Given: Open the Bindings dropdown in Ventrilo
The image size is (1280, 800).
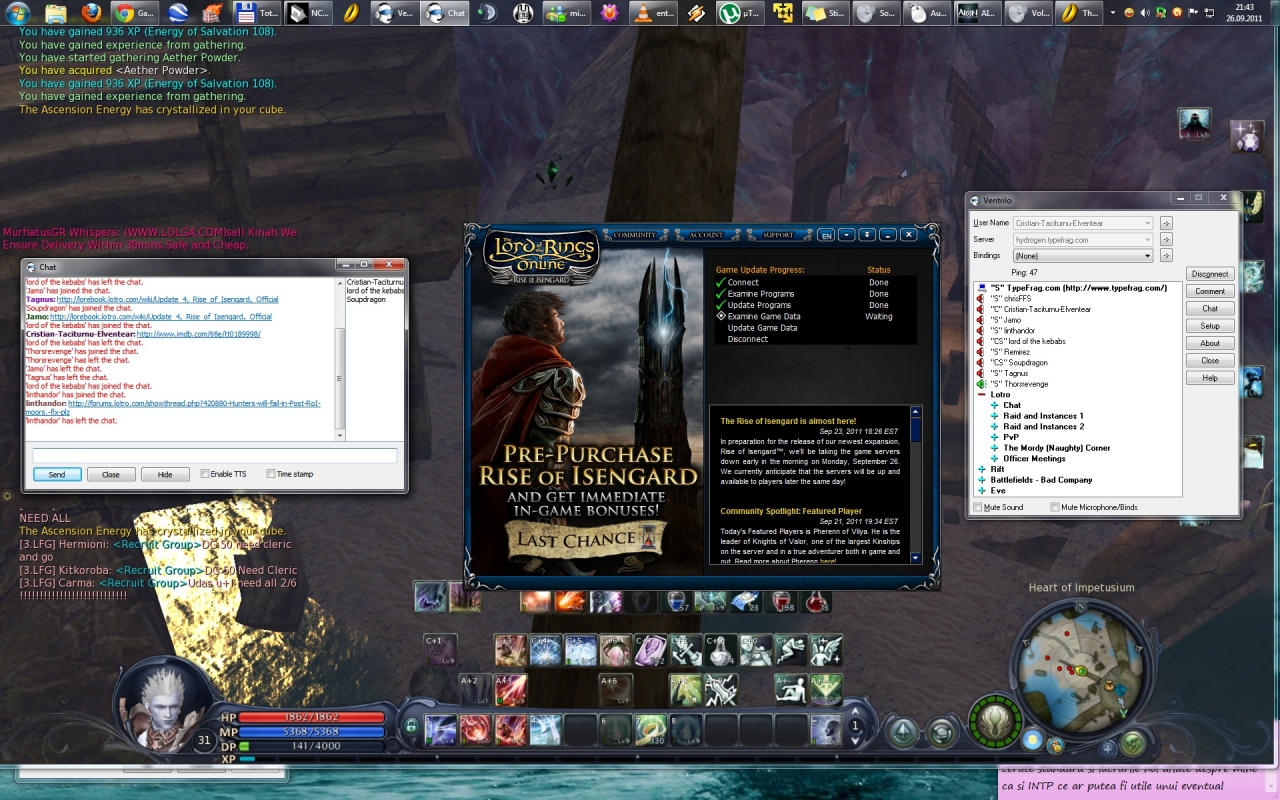Looking at the screenshot, I should pos(1083,256).
